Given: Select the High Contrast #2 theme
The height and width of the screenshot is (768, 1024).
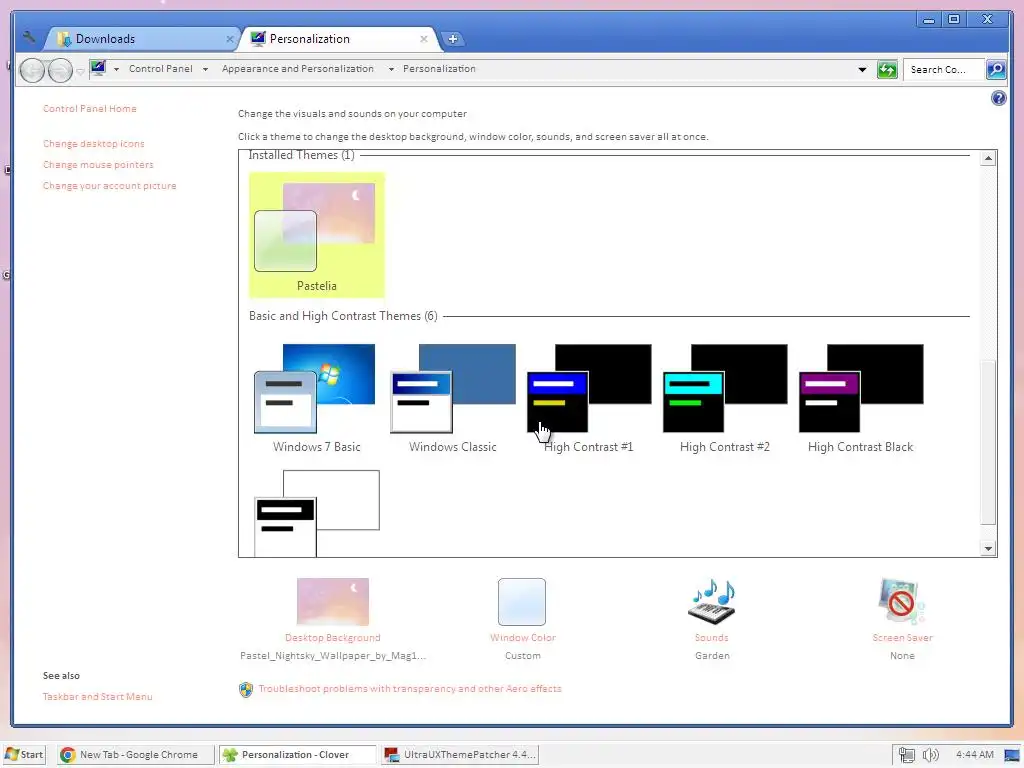Looking at the screenshot, I should pyautogui.click(x=724, y=398).
